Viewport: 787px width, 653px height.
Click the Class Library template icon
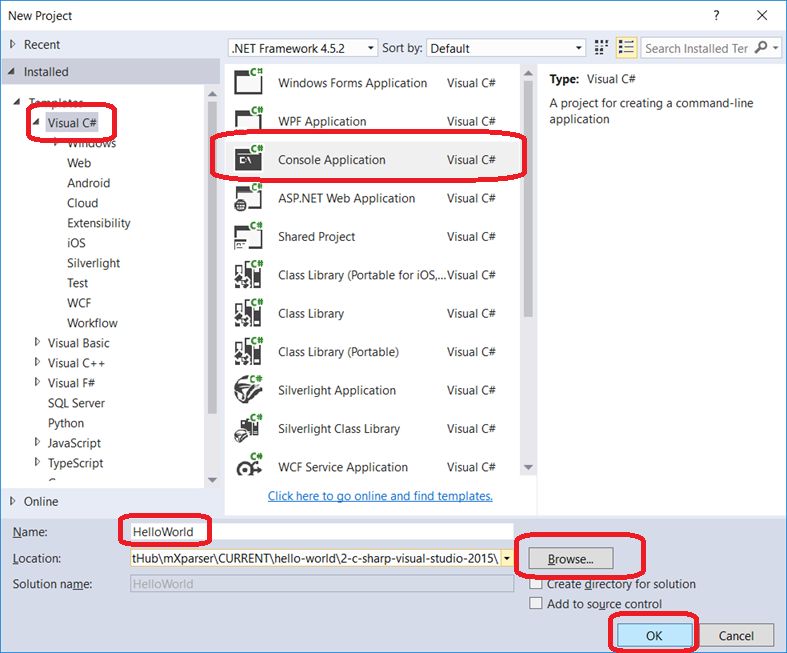coord(248,313)
